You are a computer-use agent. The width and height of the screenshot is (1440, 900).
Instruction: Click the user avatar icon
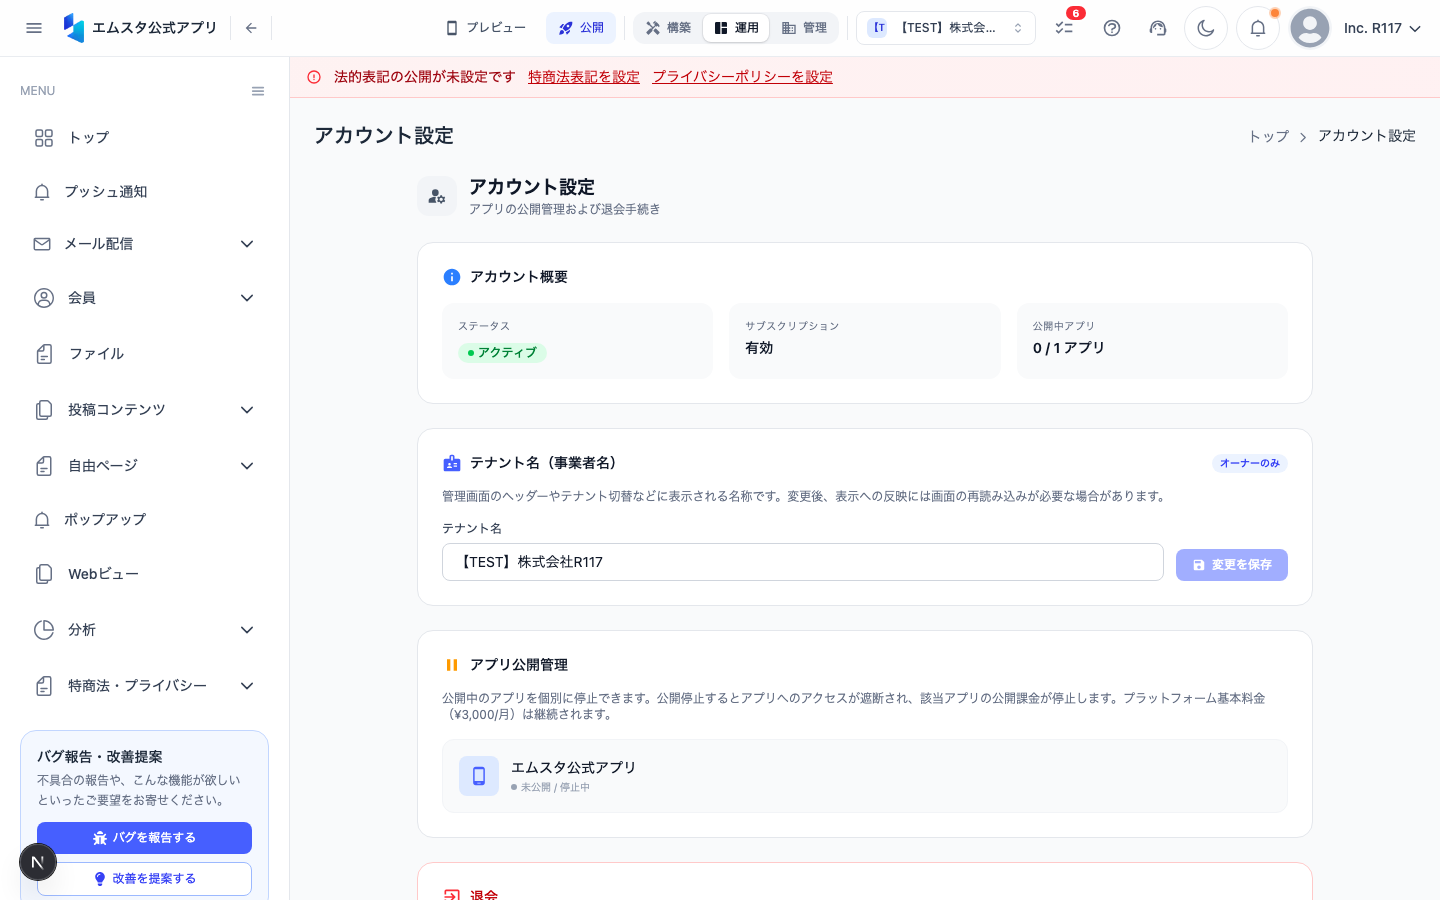(1310, 28)
